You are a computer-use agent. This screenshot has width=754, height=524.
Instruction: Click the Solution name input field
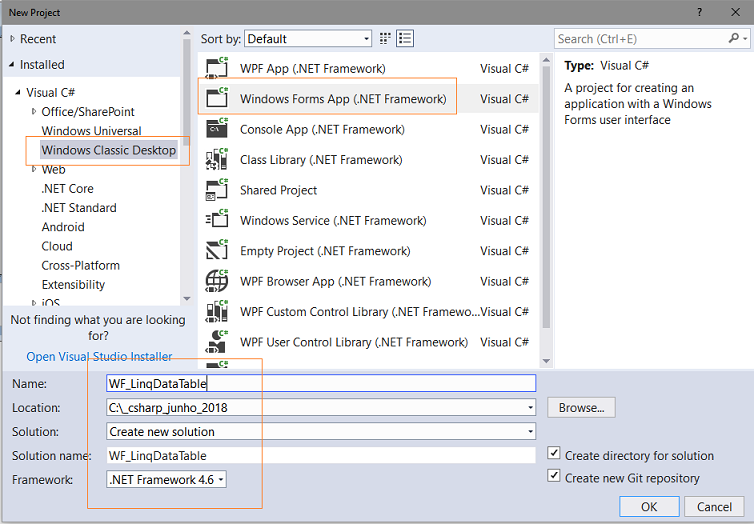click(321, 455)
